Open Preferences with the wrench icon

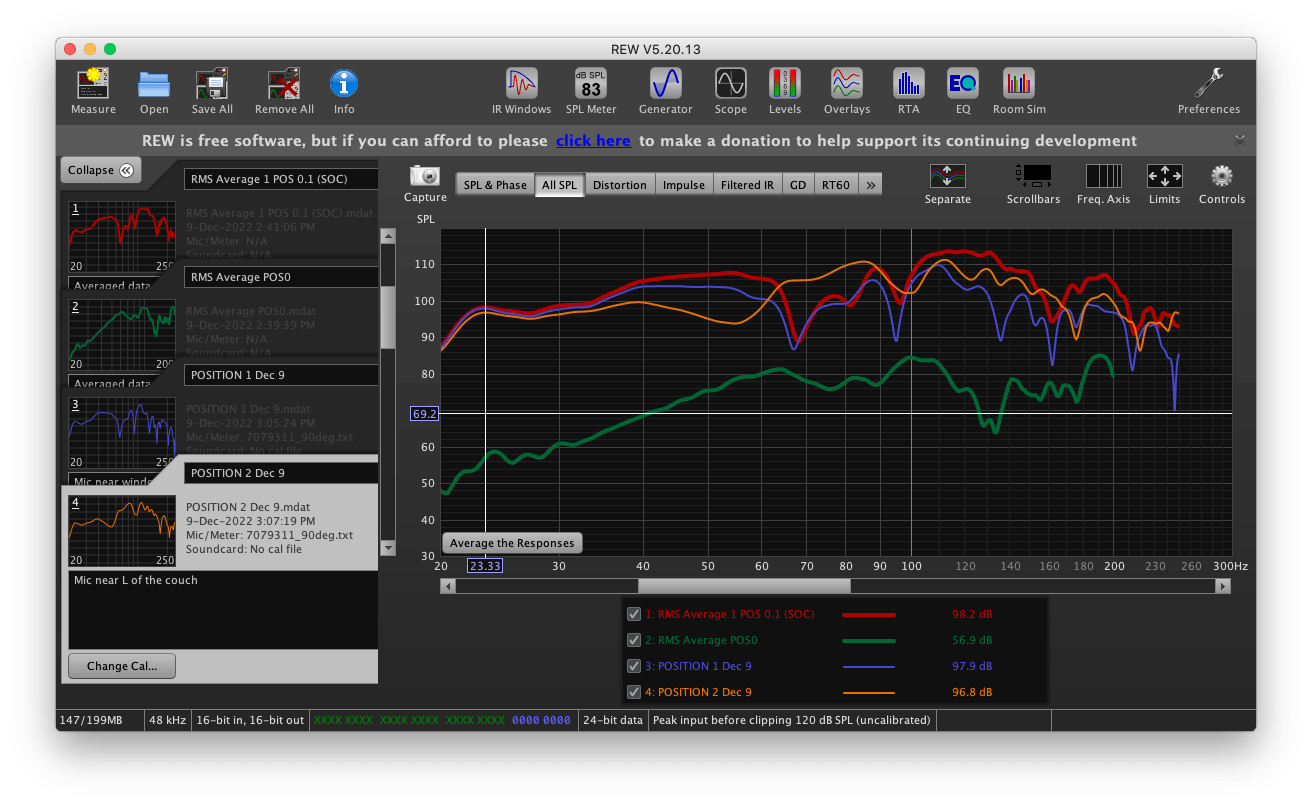tap(1208, 83)
